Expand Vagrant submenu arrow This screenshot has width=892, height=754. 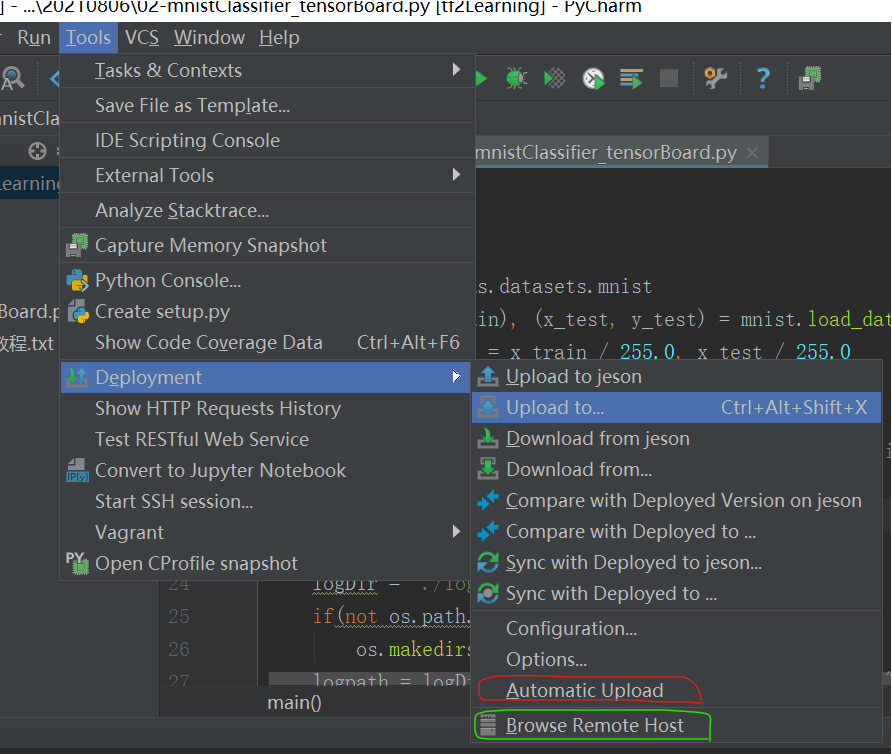pos(456,532)
